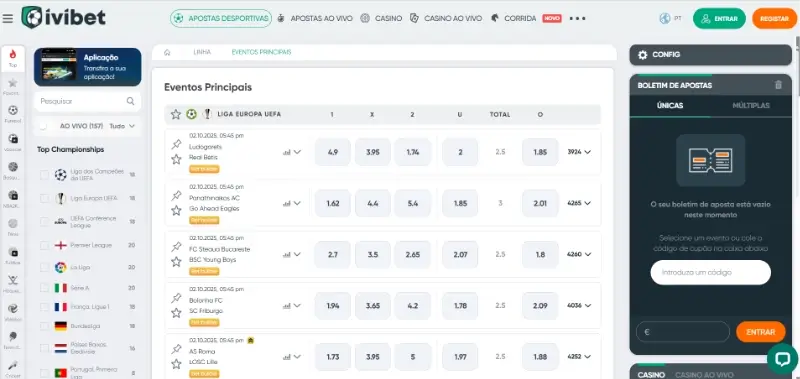Favorite the Liga Europa UEFA league star
Image resolution: width=800 pixels, height=379 pixels.
(176, 114)
